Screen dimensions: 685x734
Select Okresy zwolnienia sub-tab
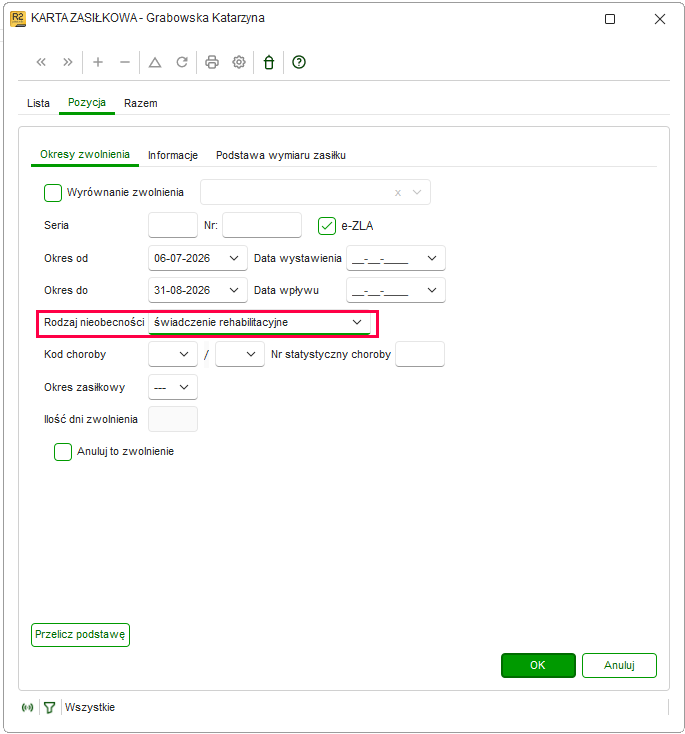click(85, 154)
